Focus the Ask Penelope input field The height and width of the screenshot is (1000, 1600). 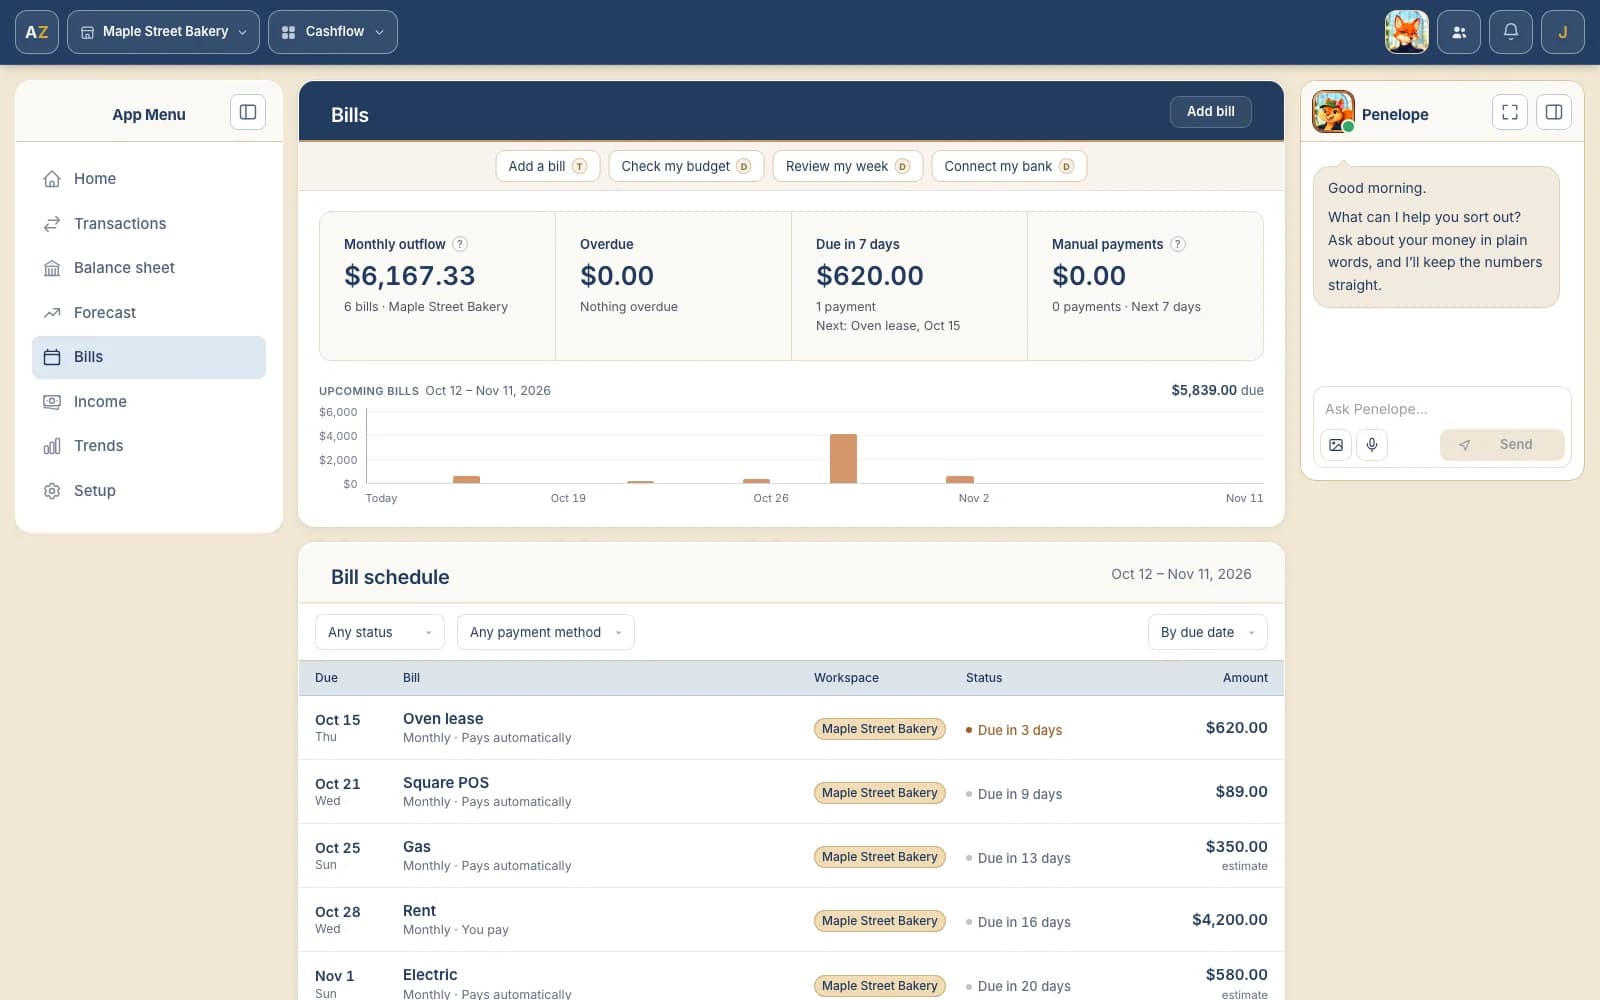(1441, 409)
